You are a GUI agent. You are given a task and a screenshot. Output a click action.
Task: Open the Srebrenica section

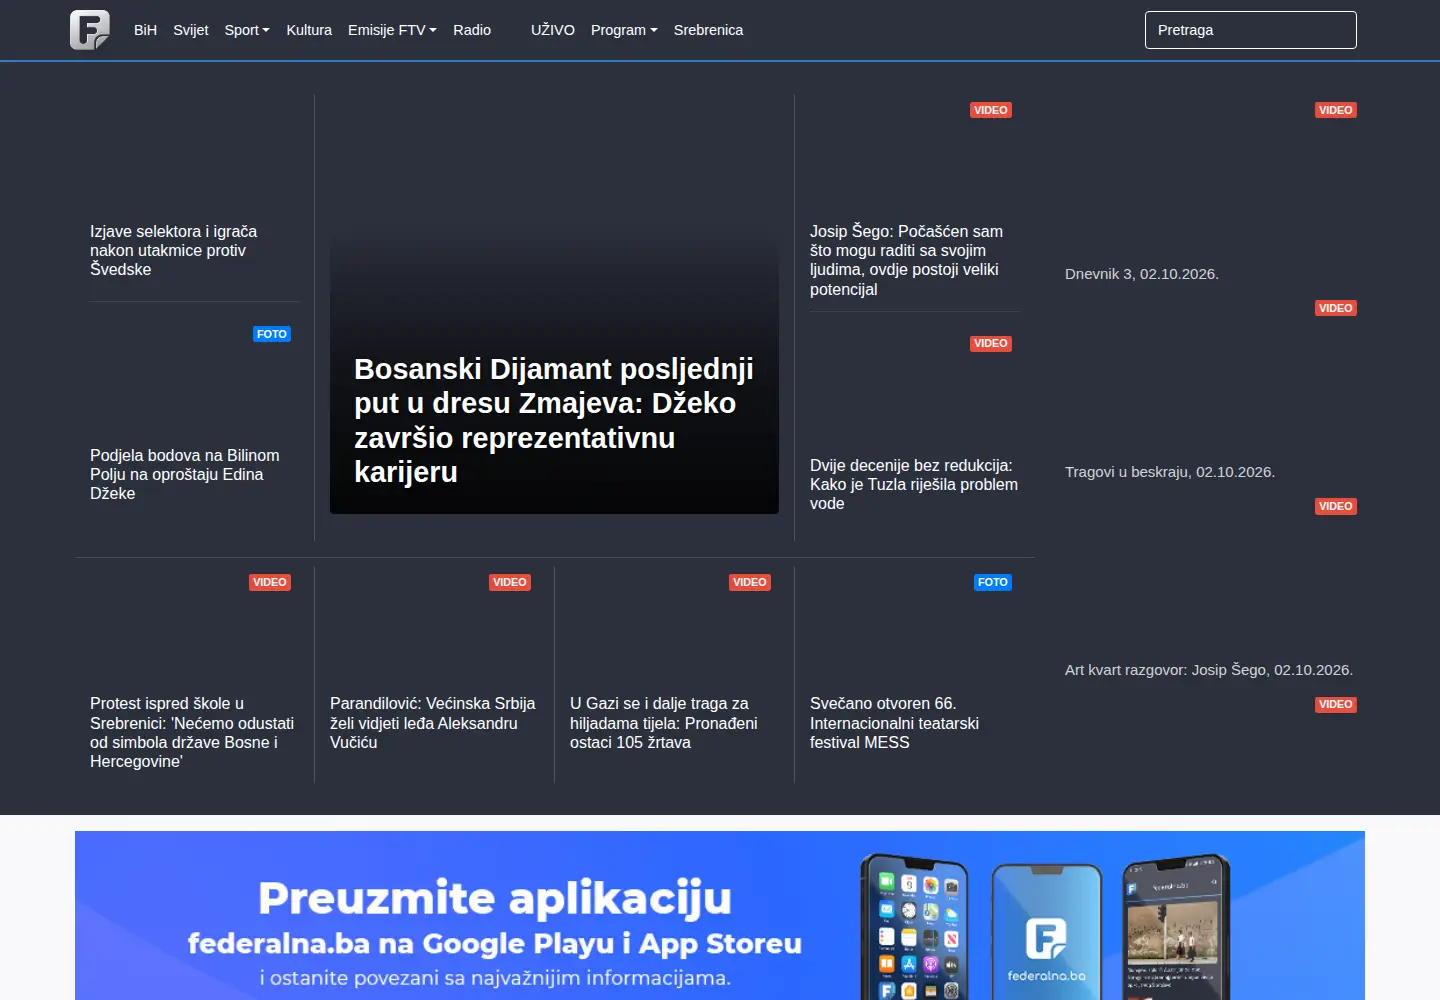click(708, 30)
